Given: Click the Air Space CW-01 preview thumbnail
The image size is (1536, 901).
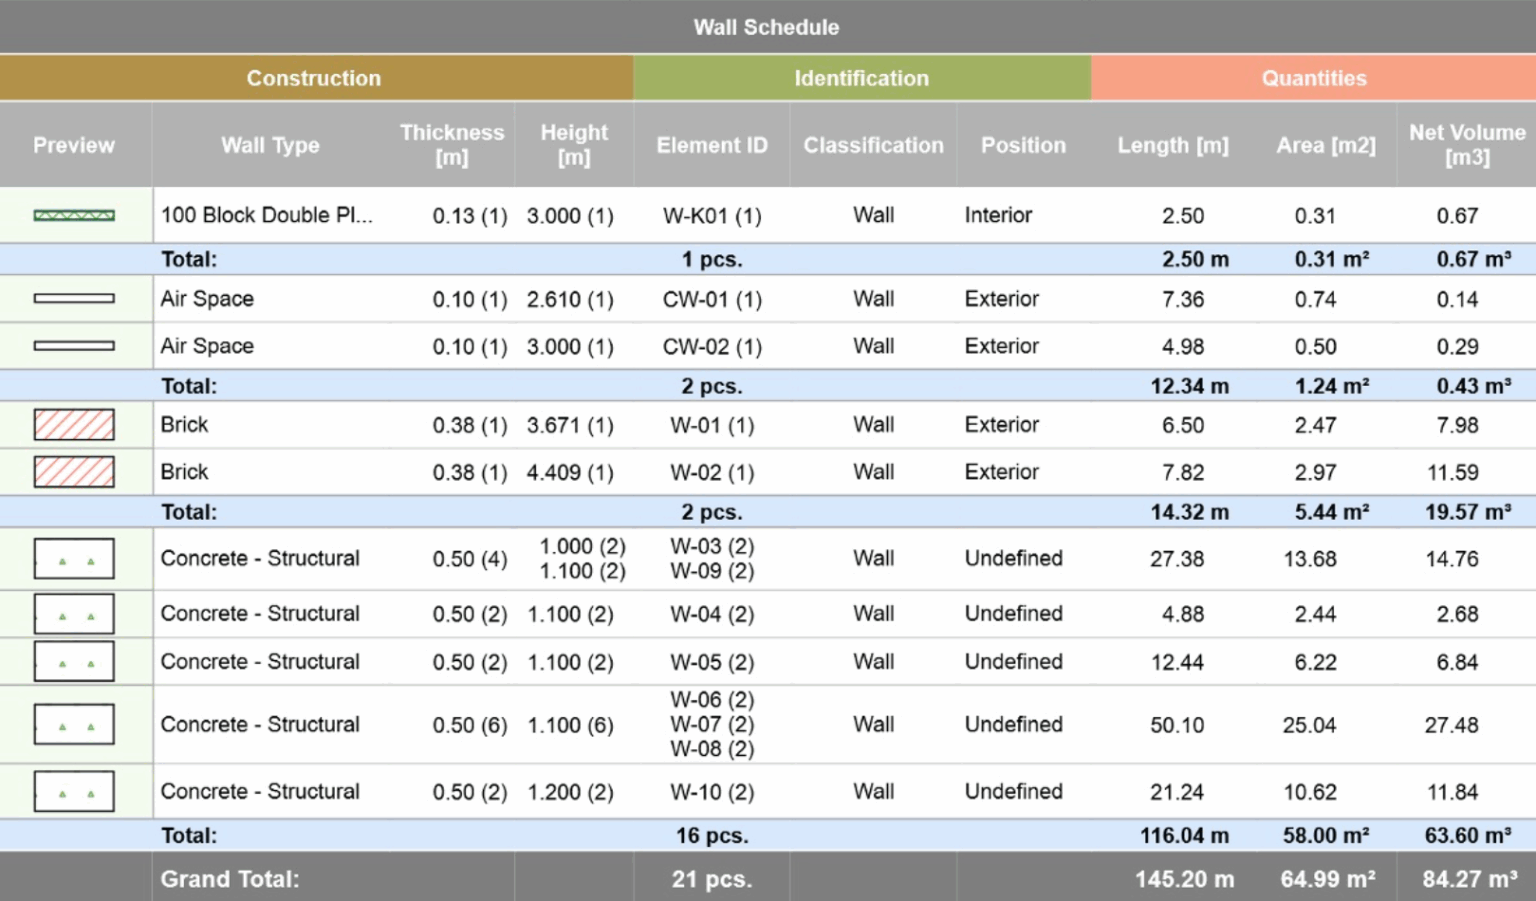Looking at the screenshot, I should click(x=74, y=298).
